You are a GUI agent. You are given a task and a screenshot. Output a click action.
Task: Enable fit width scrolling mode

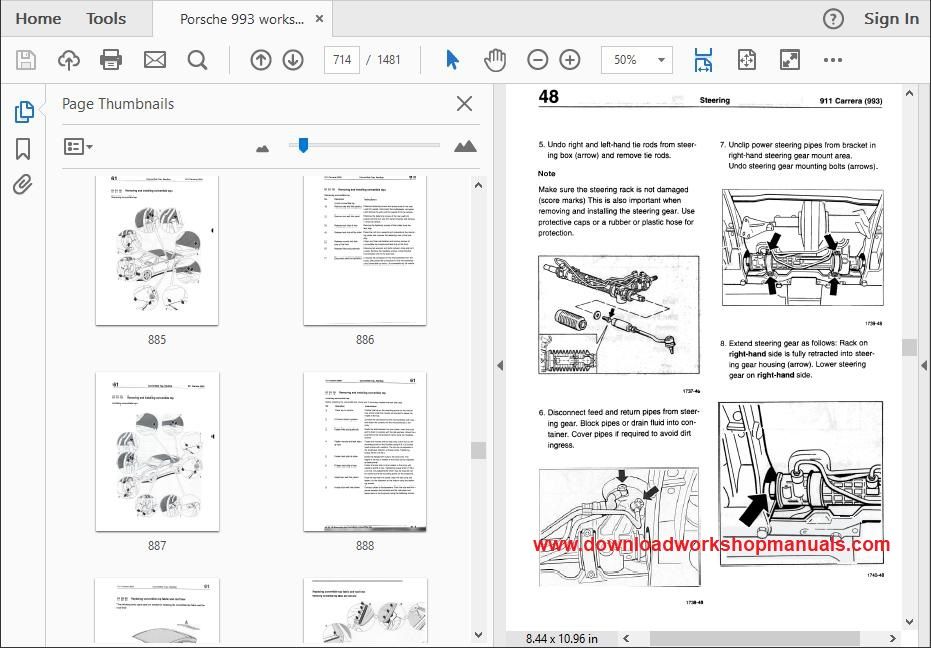[703, 60]
